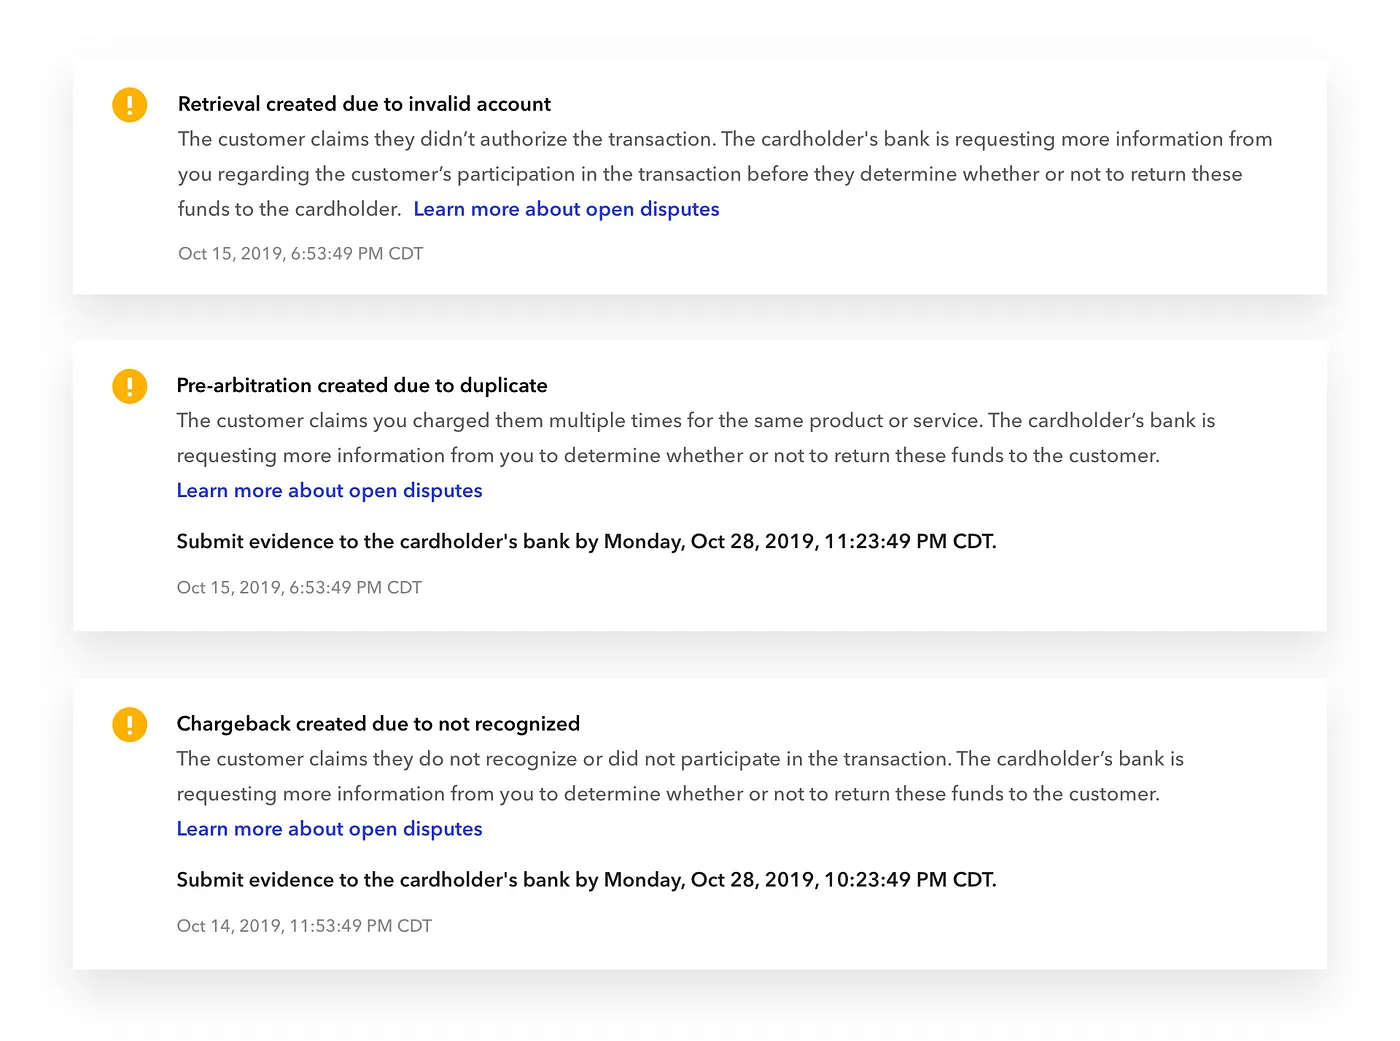Viewport: 1400px width, 1041px height.
Task: Open Learn more link in Pre-arbitration card
Action: tap(329, 490)
